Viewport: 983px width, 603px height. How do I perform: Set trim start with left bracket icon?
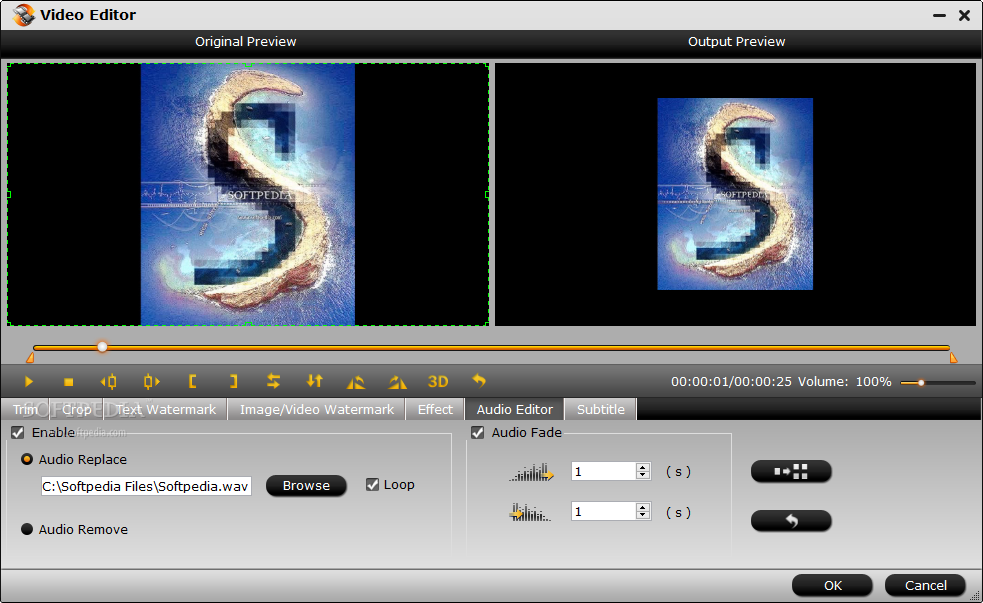pos(192,381)
